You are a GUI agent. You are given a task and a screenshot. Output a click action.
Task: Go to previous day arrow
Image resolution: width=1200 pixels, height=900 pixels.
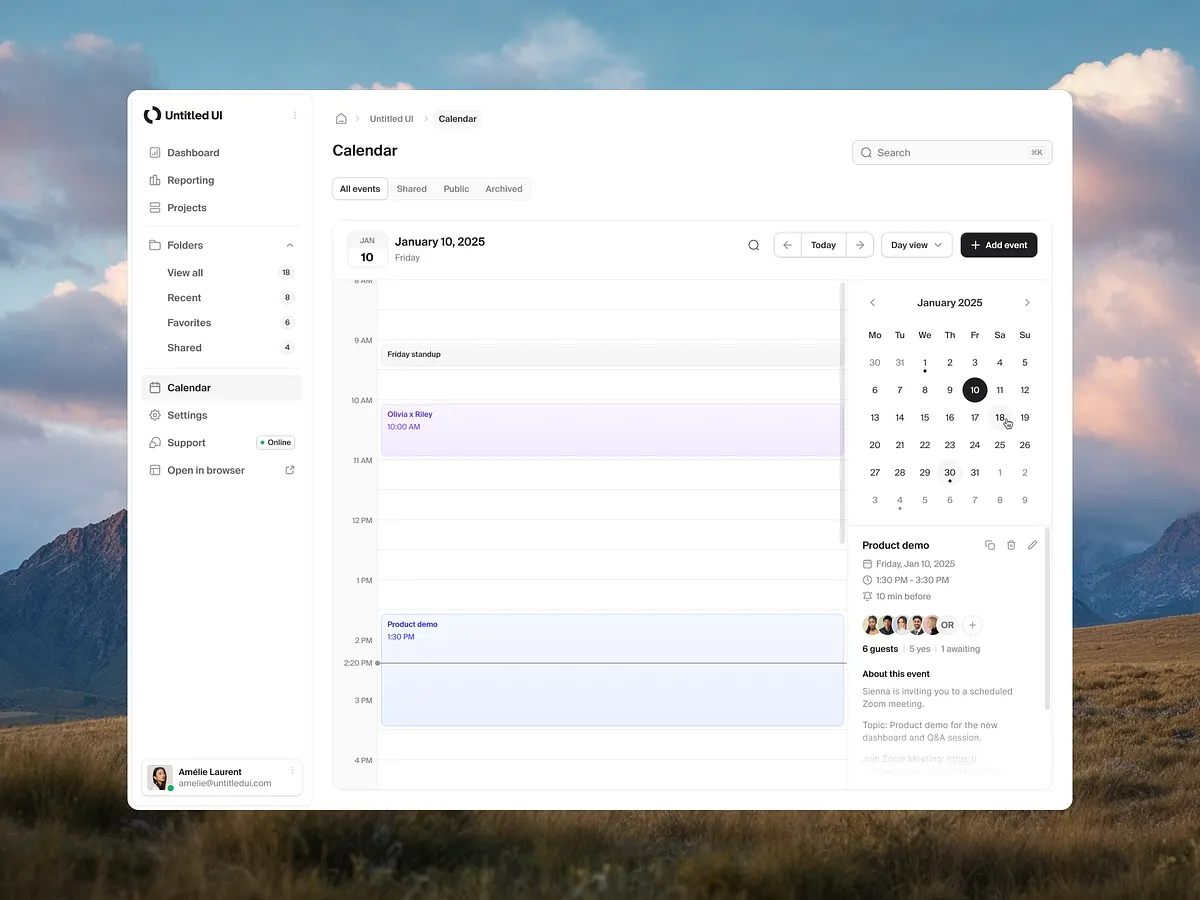787,245
